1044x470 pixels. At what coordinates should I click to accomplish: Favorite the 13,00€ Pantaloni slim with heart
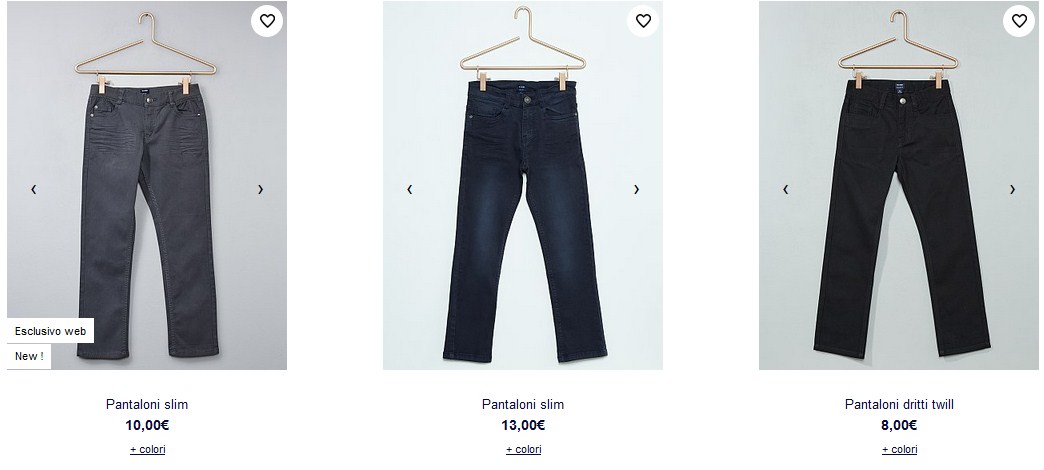[643, 21]
